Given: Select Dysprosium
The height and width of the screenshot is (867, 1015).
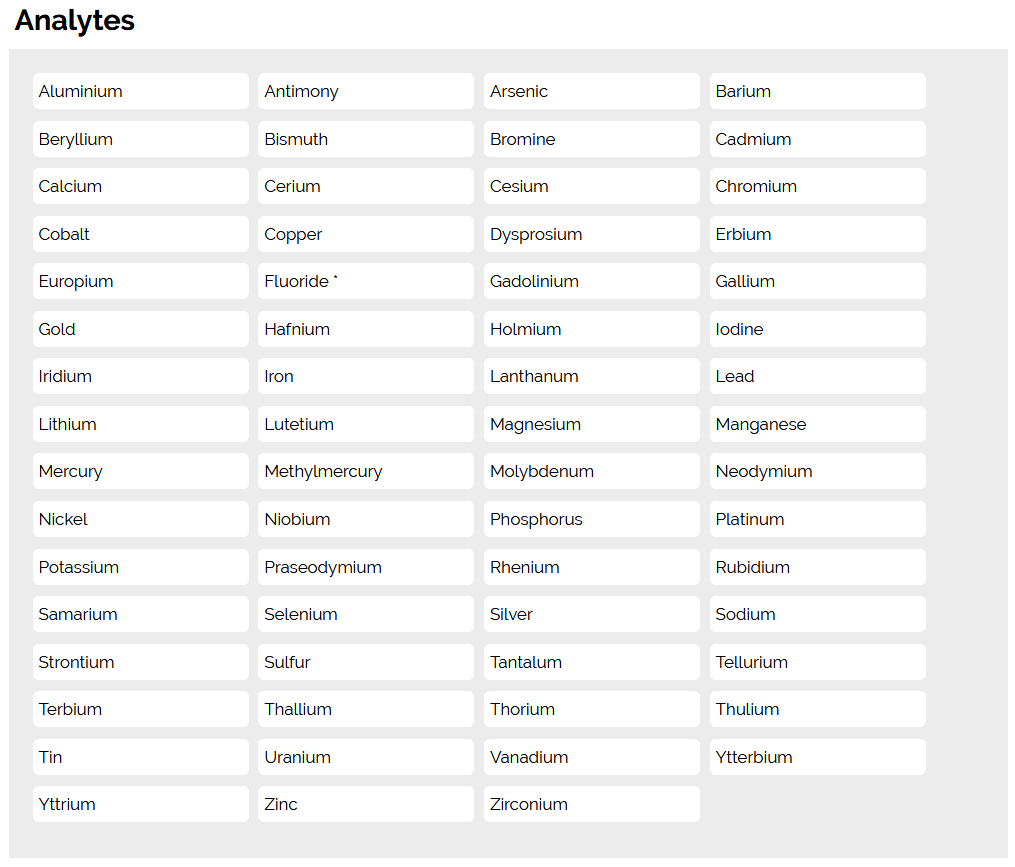Looking at the screenshot, I should [592, 234].
